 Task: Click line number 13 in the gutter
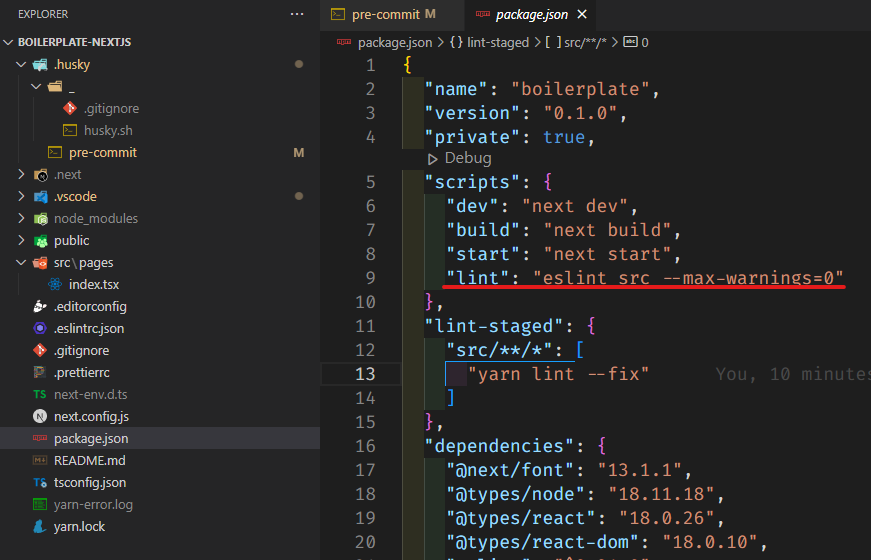365,373
